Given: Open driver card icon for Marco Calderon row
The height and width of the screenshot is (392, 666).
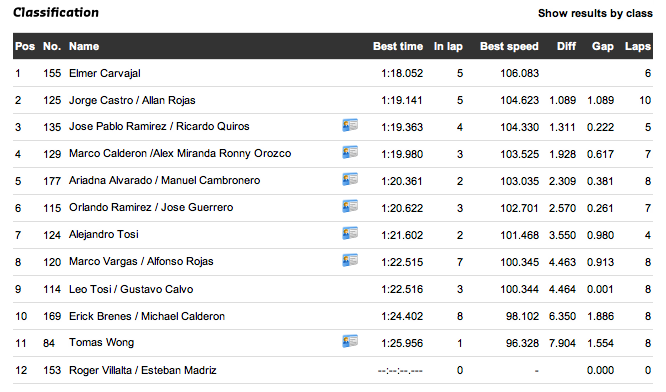Looking at the screenshot, I should click(x=350, y=152).
